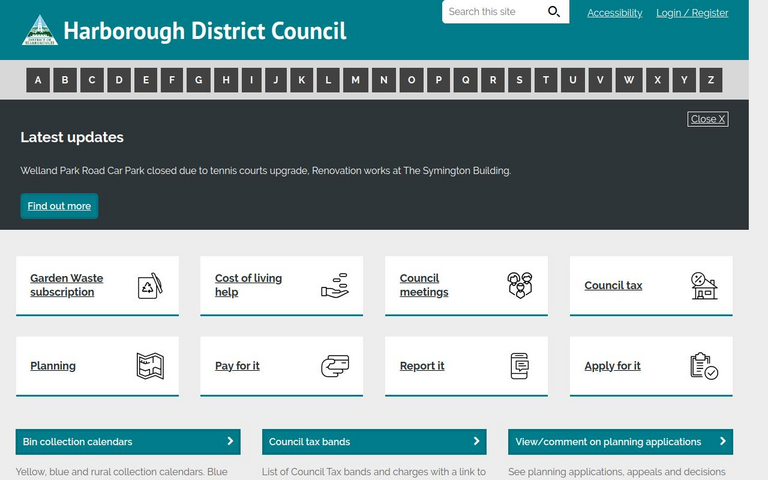Screen dimensions: 768x480
Task: Click the Search this site field
Action: click(494, 12)
